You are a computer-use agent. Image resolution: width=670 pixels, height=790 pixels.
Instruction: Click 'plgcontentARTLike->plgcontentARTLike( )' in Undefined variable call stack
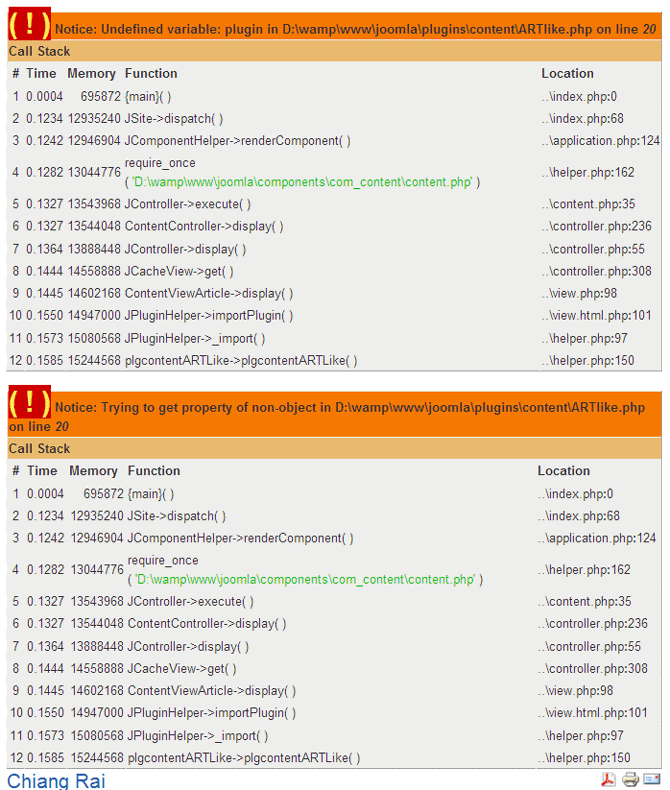tap(241, 360)
